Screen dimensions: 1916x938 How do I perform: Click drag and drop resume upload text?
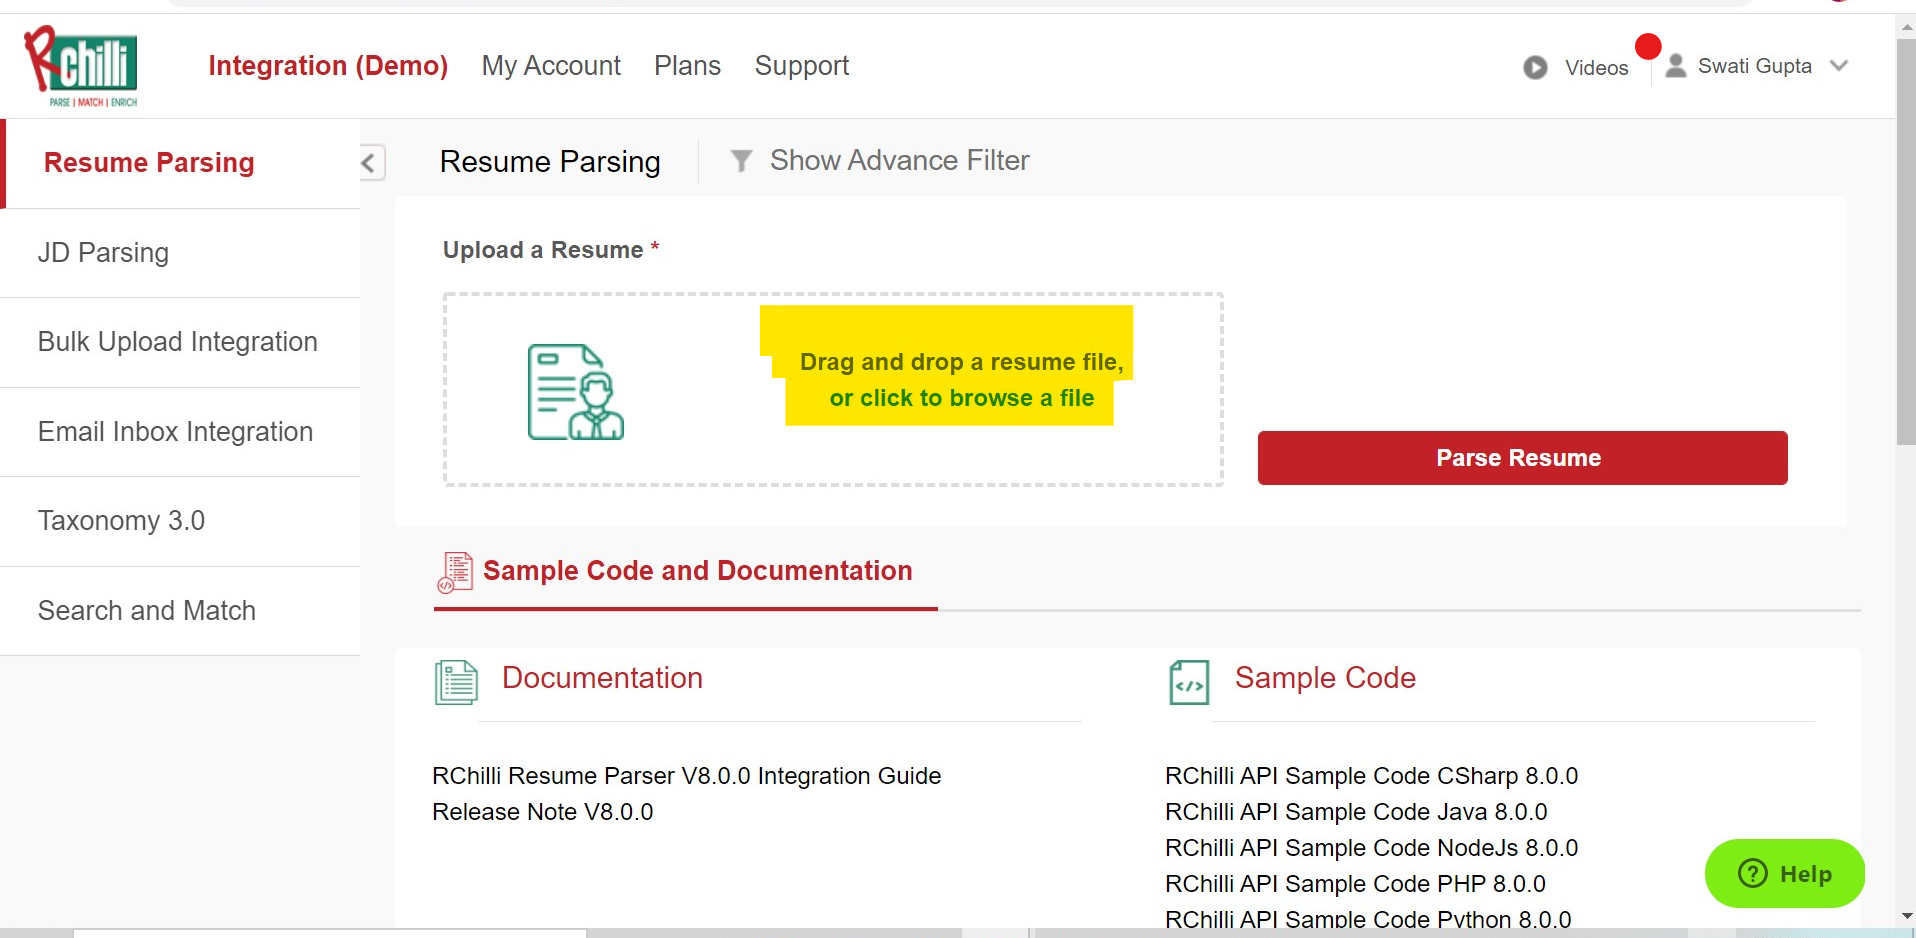[x=961, y=380]
